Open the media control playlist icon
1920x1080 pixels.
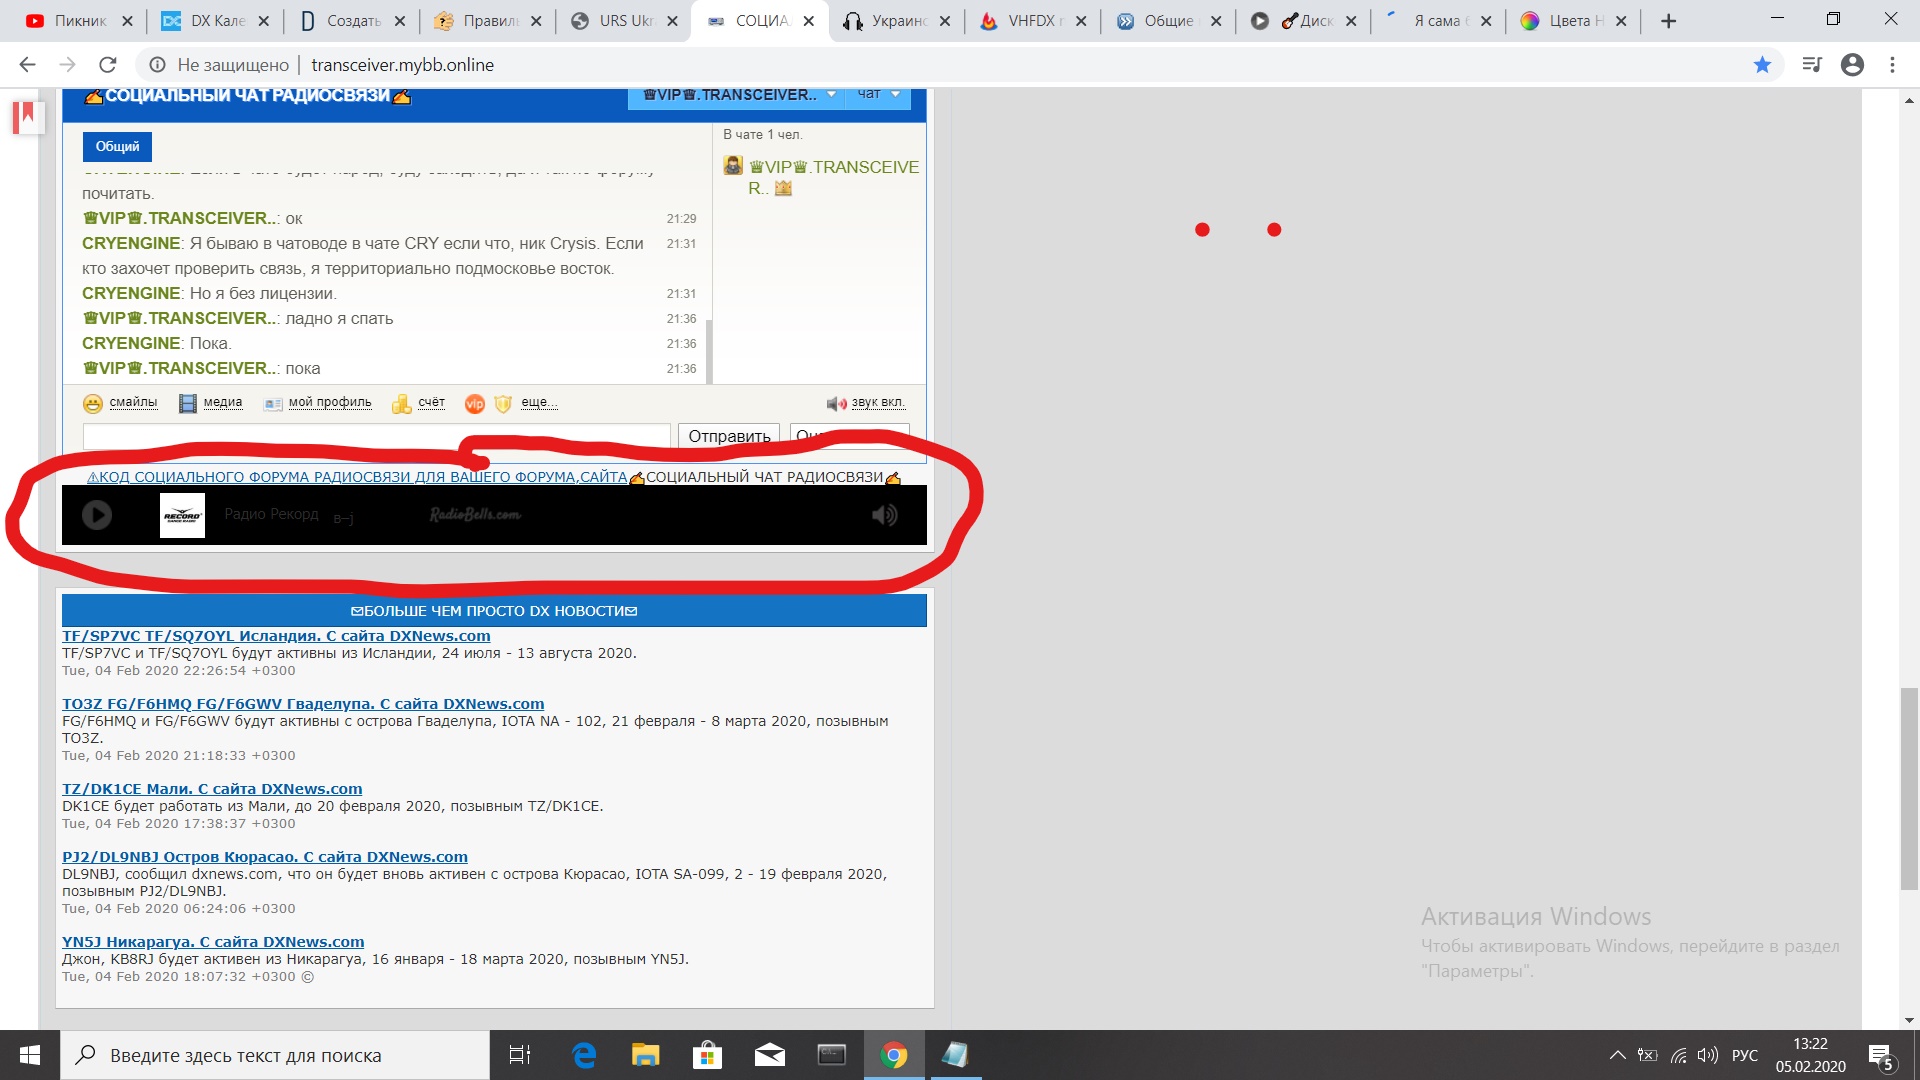pyautogui.click(x=1812, y=65)
